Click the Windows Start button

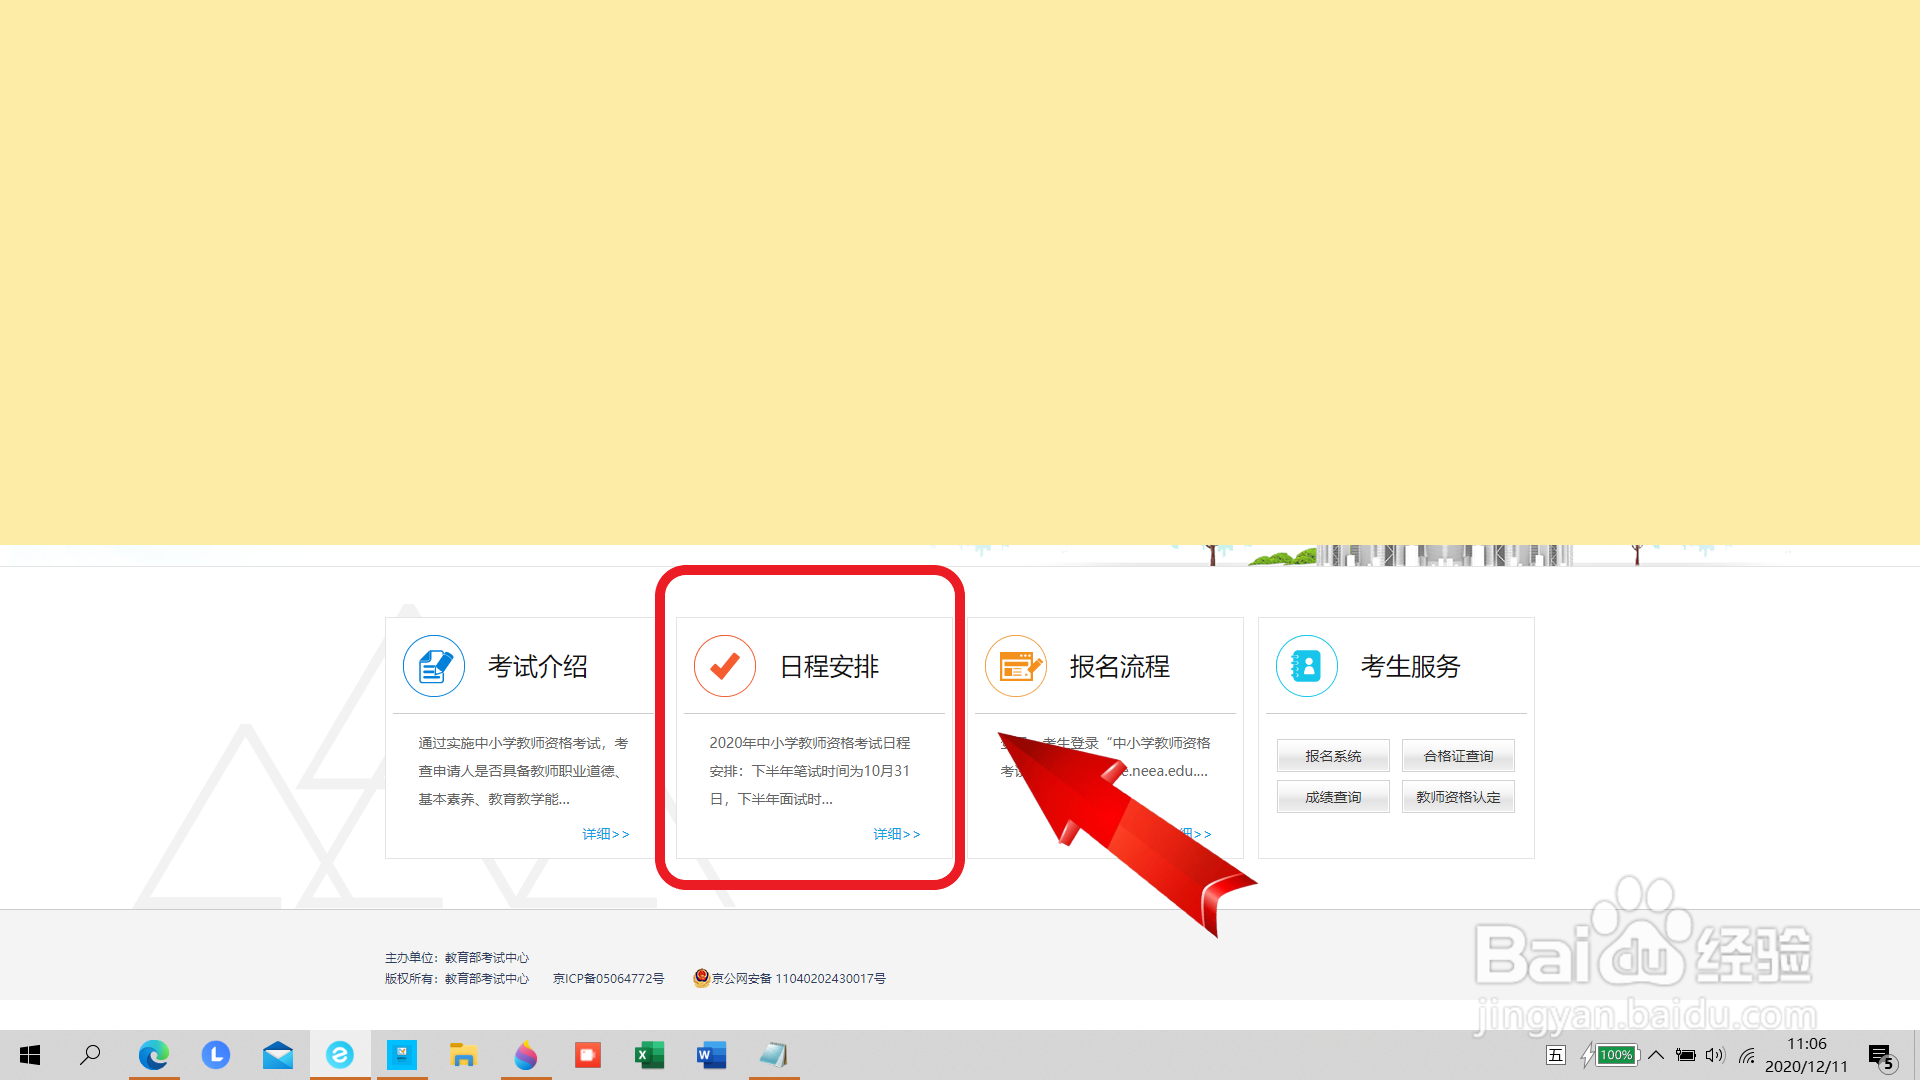tap(29, 1055)
